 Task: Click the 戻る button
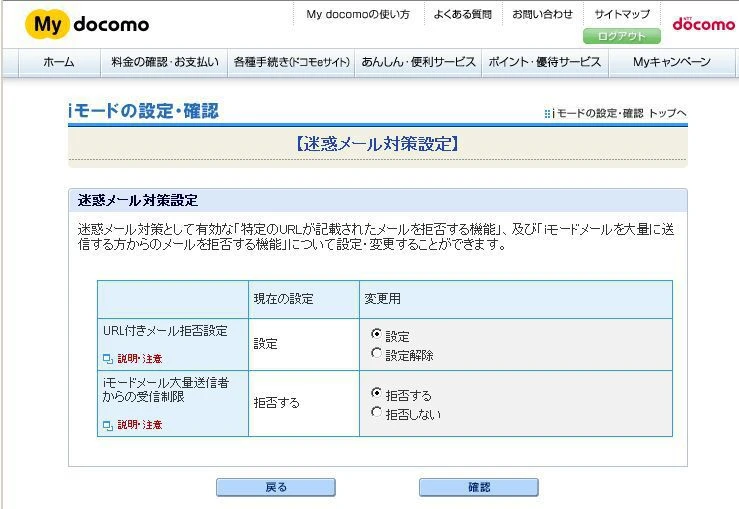tap(276, 487)
